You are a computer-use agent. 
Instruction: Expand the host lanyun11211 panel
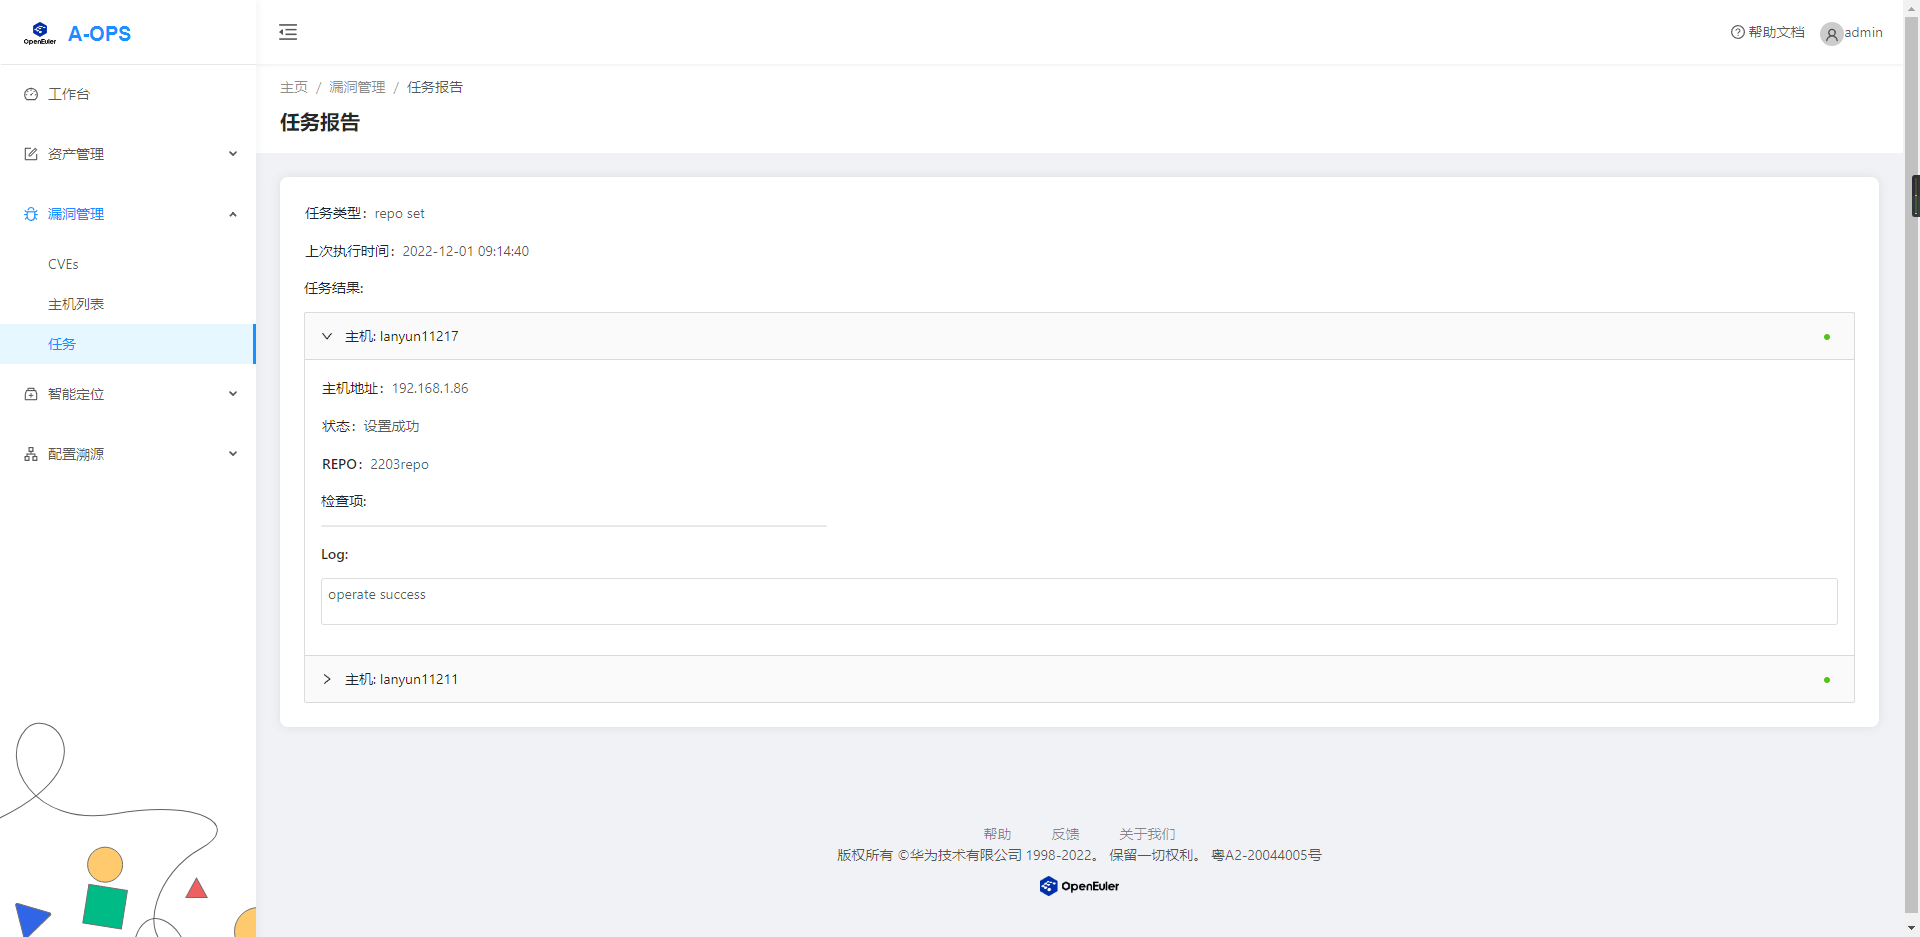pos(327,679)
